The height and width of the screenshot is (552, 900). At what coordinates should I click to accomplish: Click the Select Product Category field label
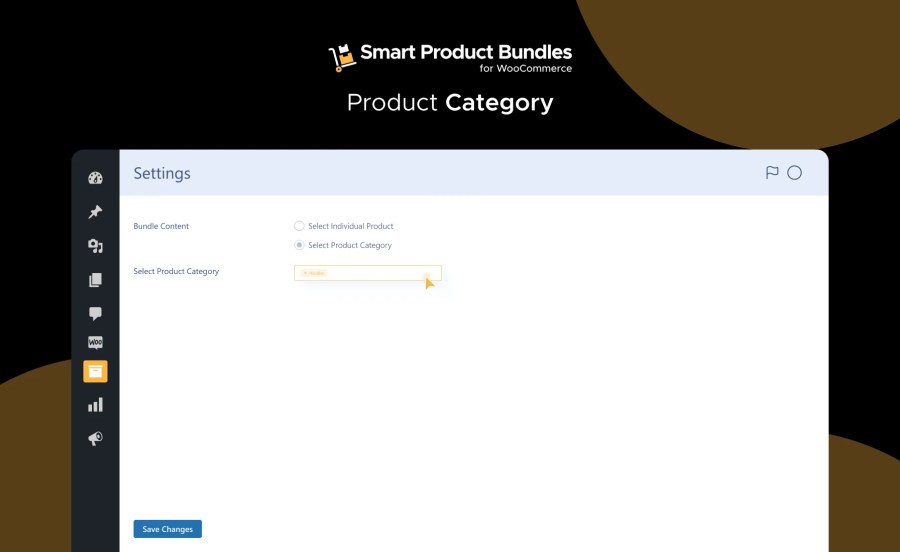(x=176, y=271)
